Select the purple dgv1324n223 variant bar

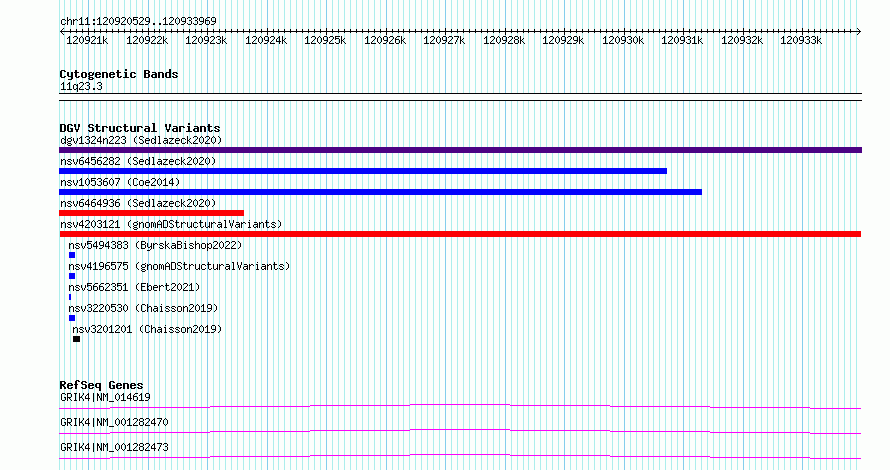click(460, 150)
